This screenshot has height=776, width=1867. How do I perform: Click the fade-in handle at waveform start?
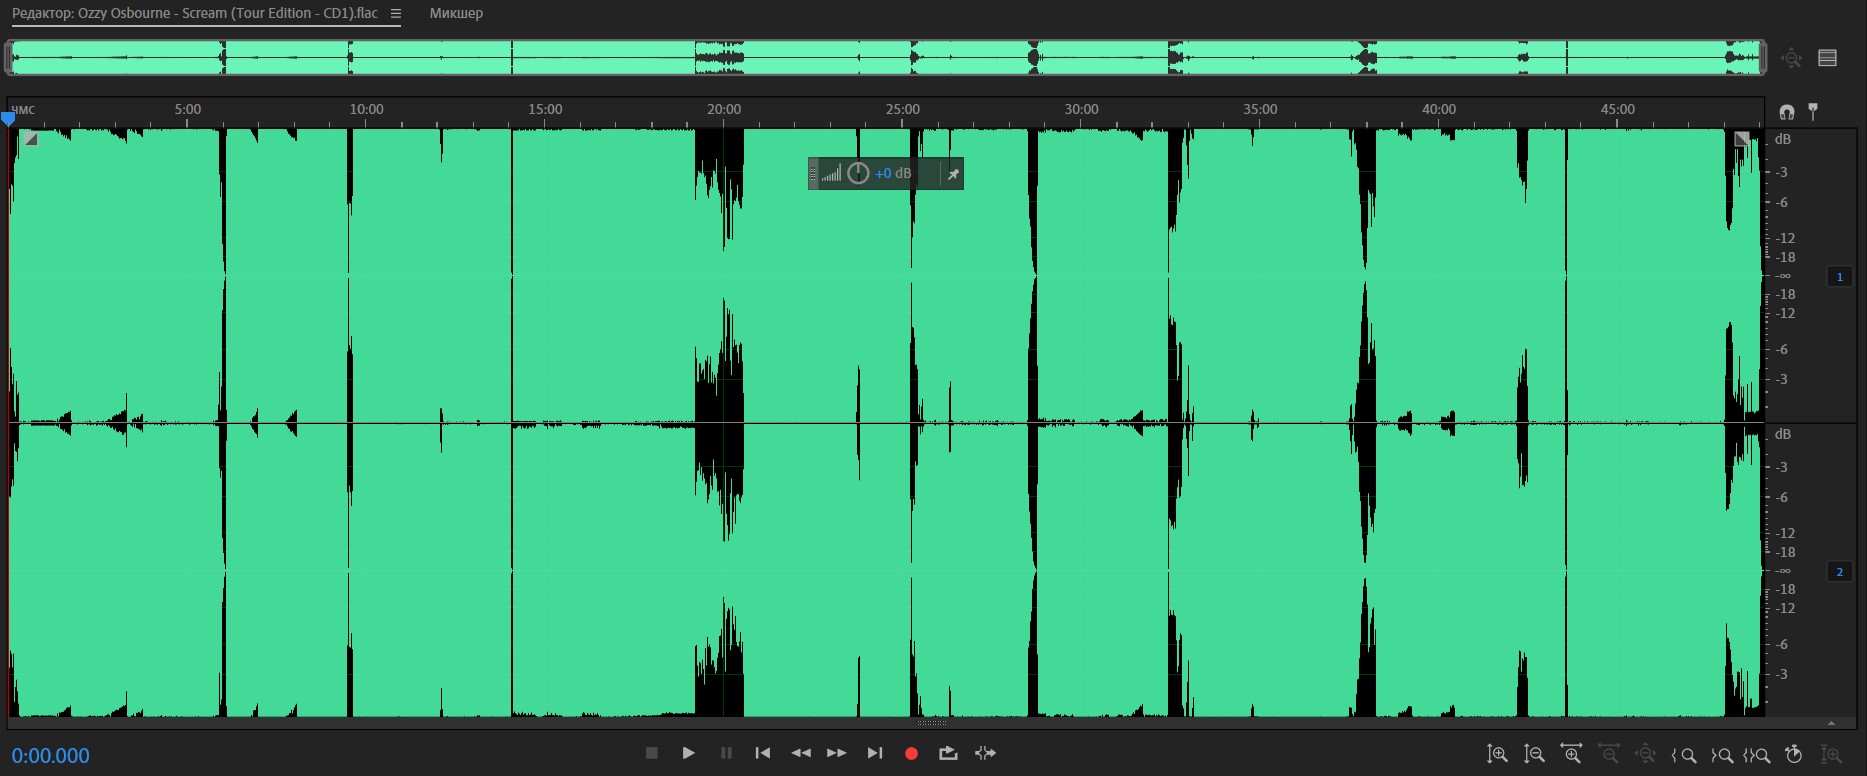coord(31,139)
